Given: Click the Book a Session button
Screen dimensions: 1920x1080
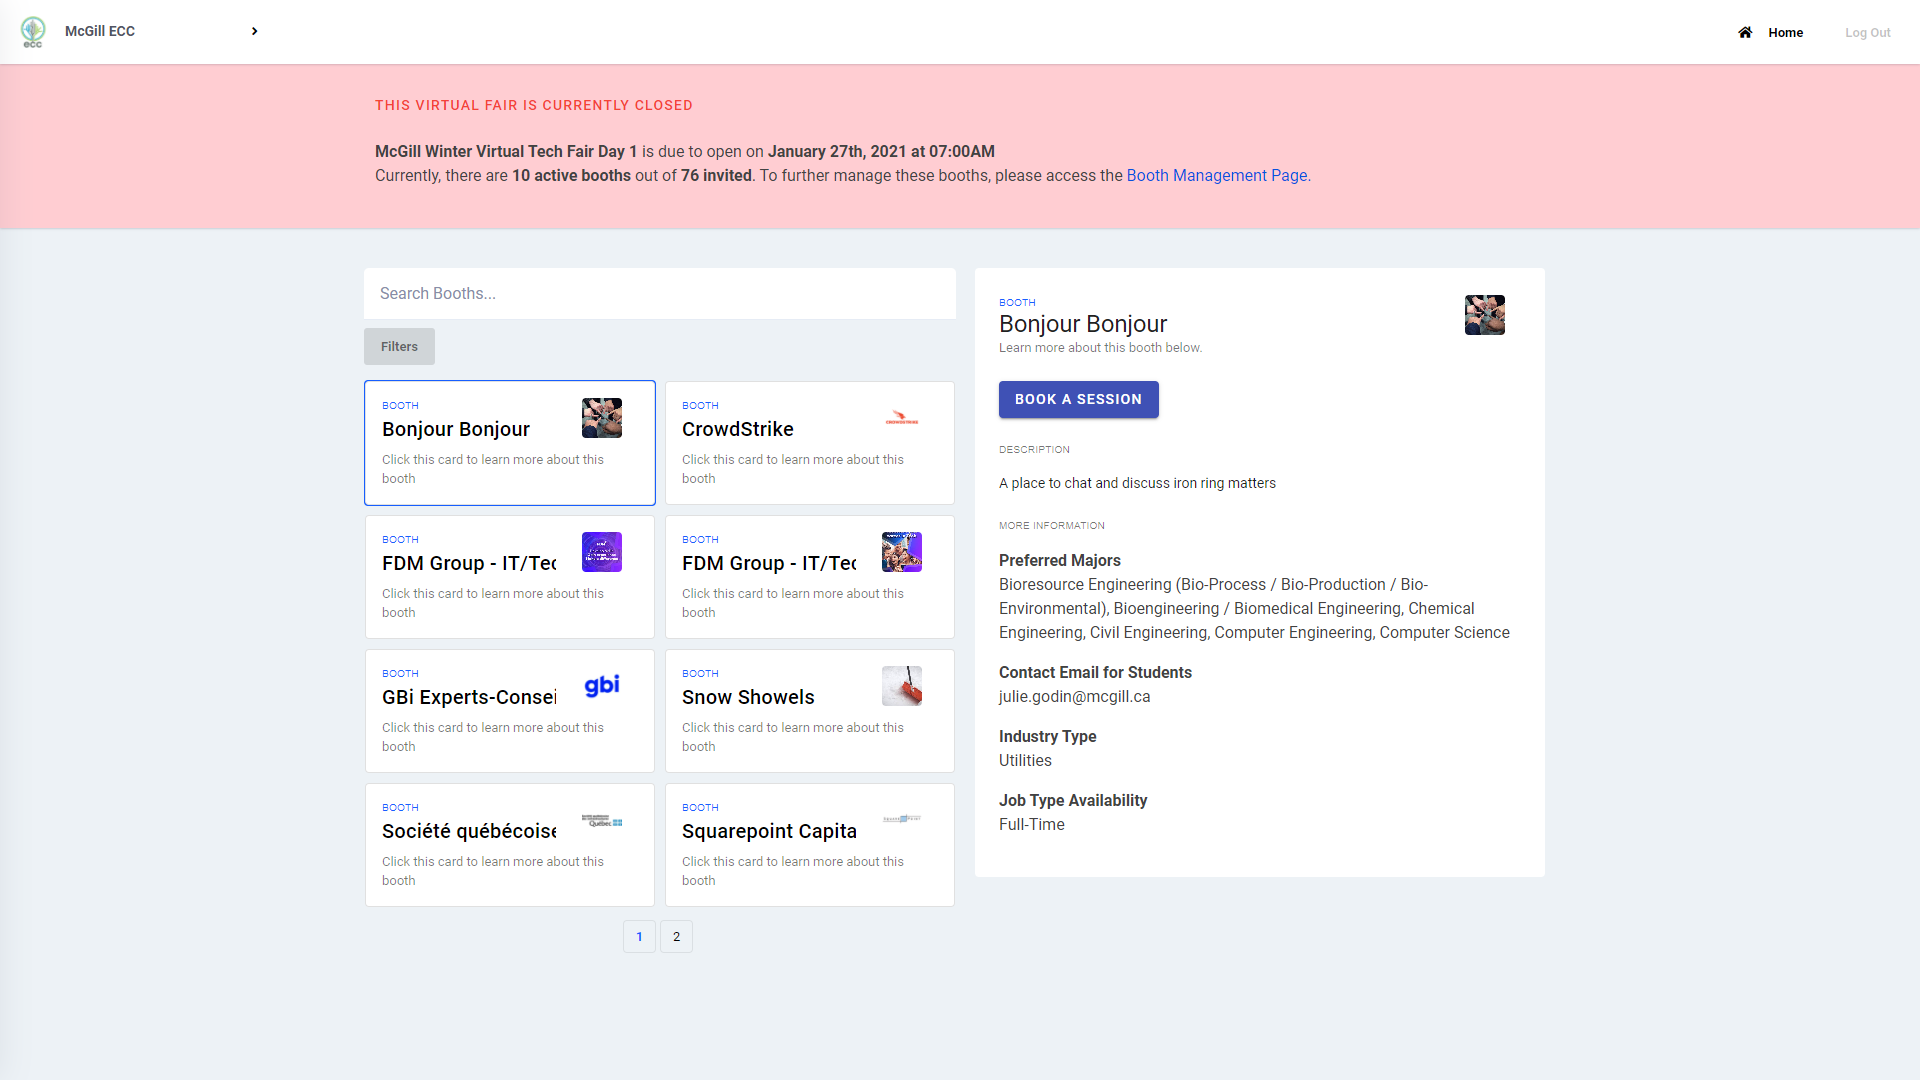Looking at the screenshot, I should (x=1078, y=399).
